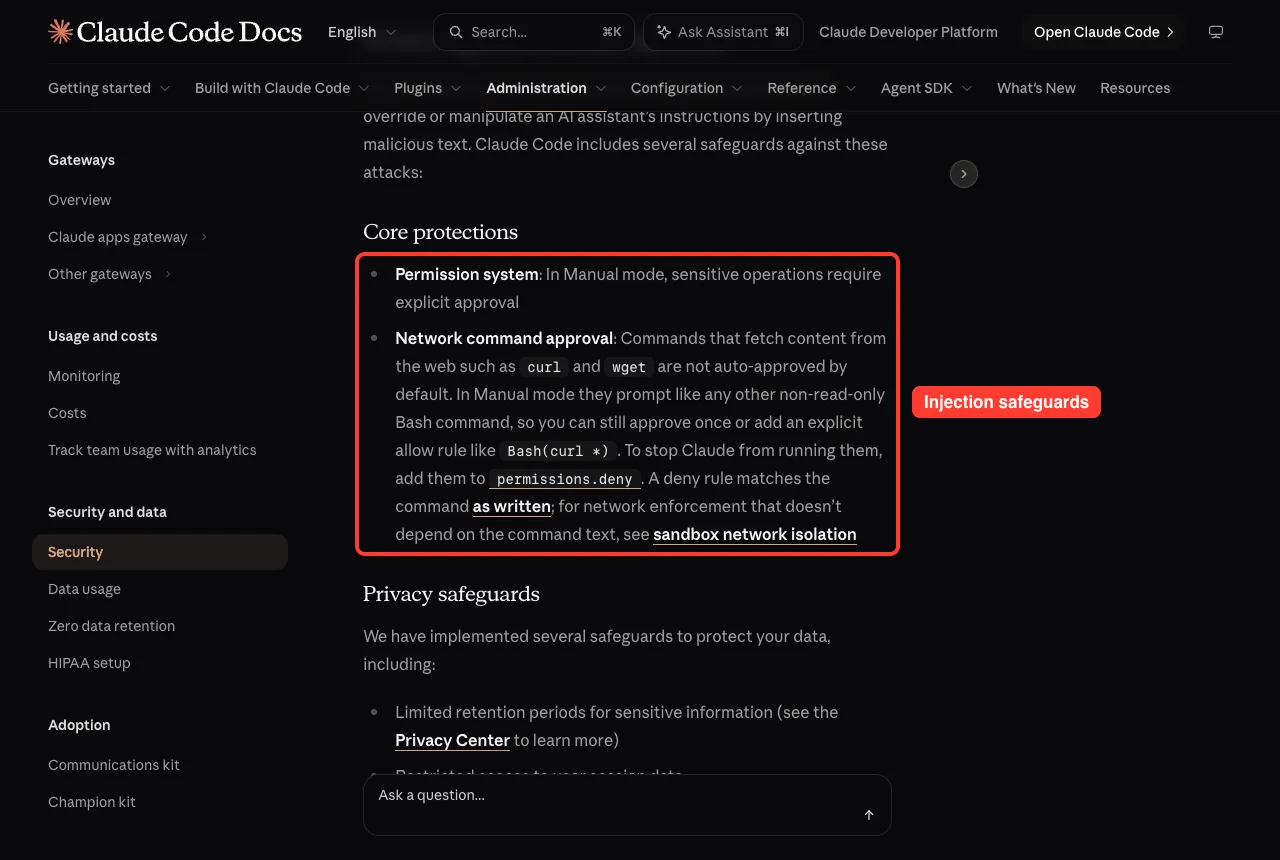Go to What's New
Screen dimensions: 1280x860
point(1036,88)
